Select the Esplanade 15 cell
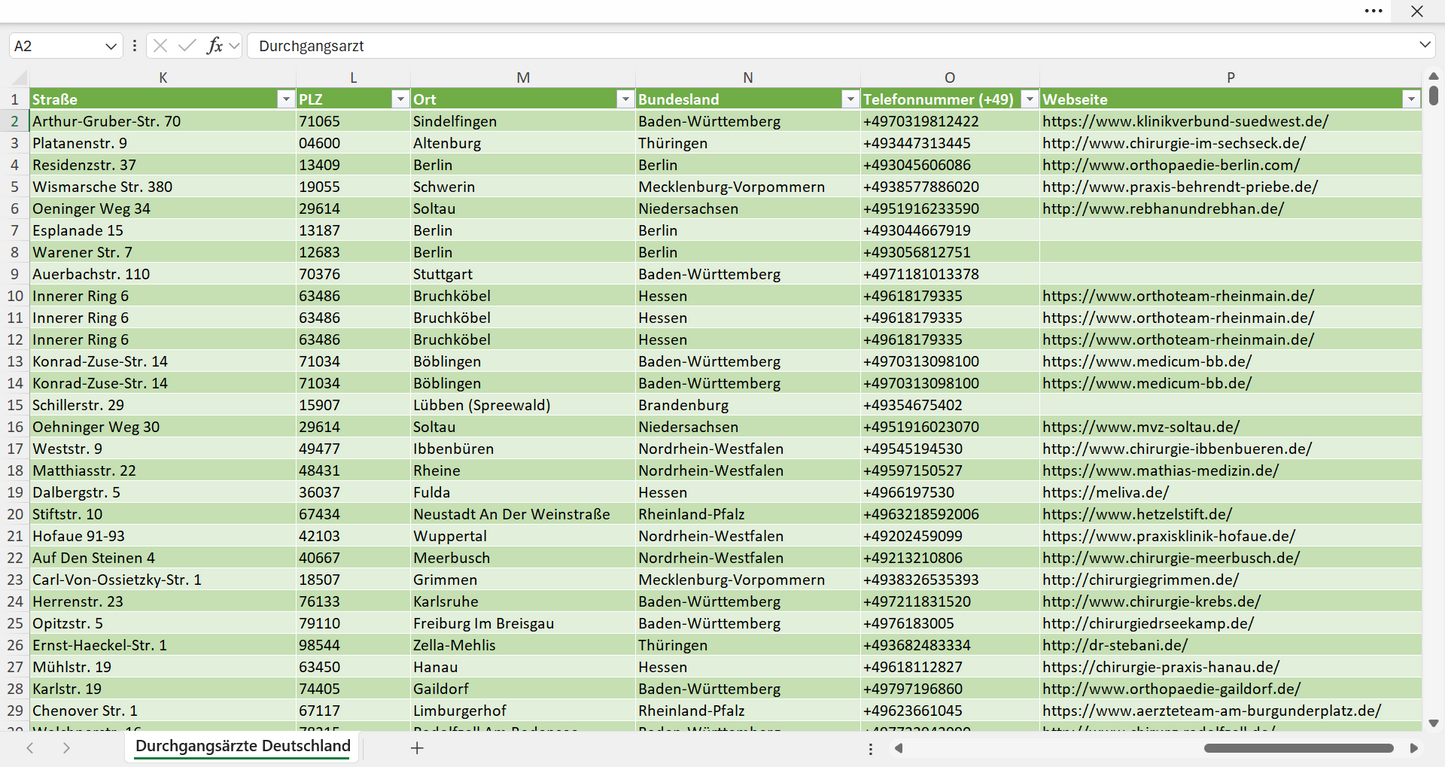1445x767 pixels. 163,230
